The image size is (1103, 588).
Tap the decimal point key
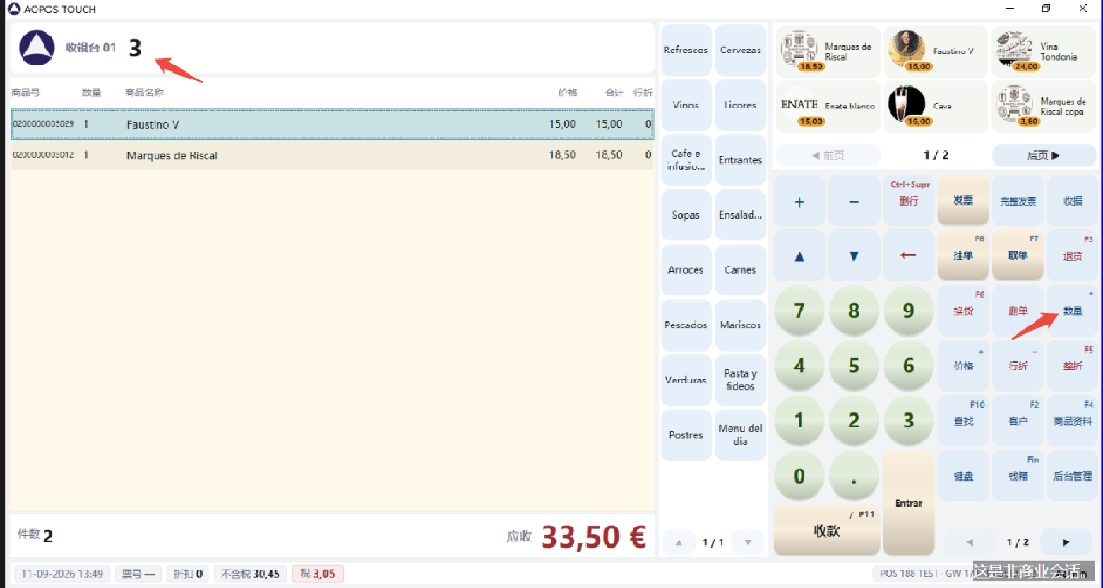pyautogui.click(x=853, y=475)
